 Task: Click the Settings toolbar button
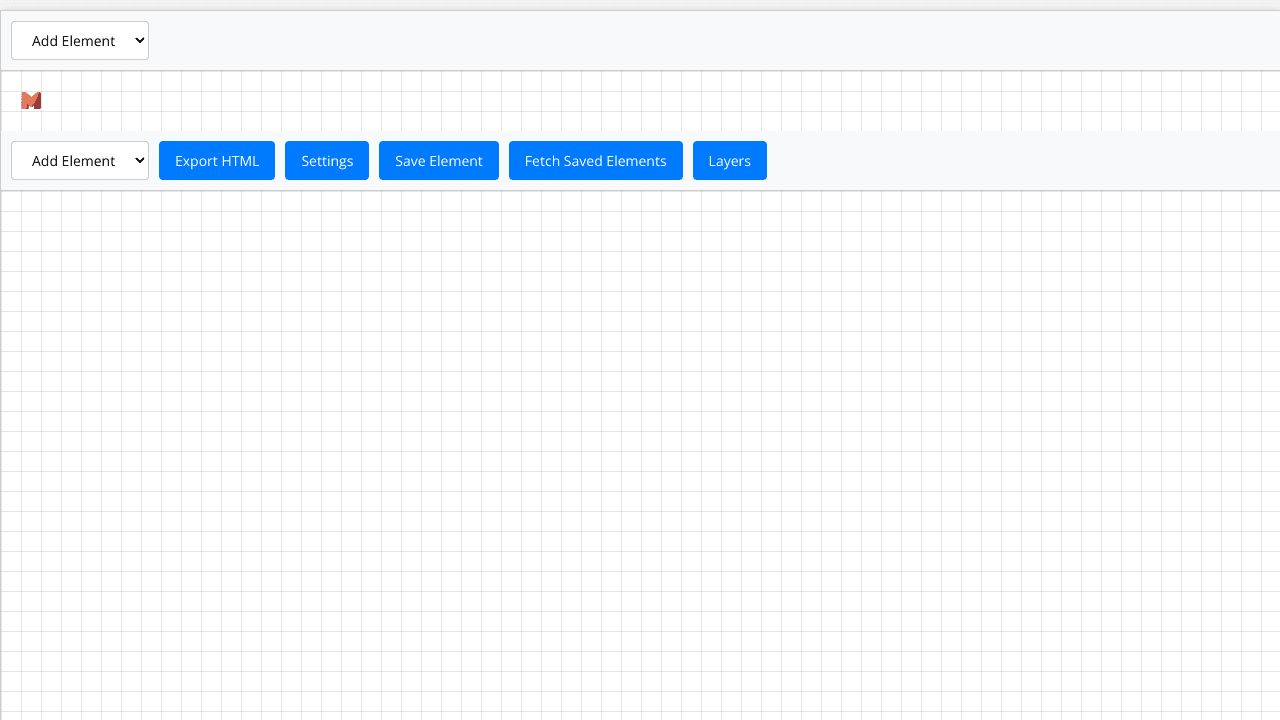[x=326, y=160]
